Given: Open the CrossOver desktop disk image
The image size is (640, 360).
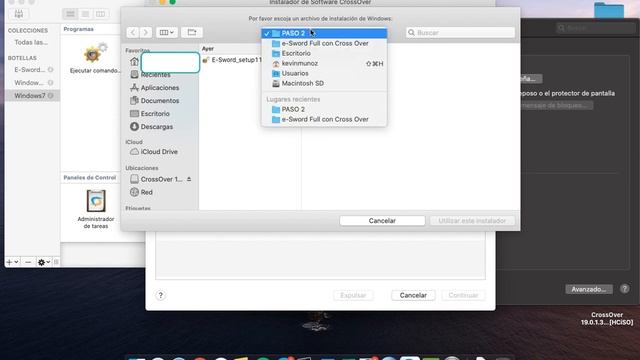Looking at the screenshot, I should [x=607, y=318].
